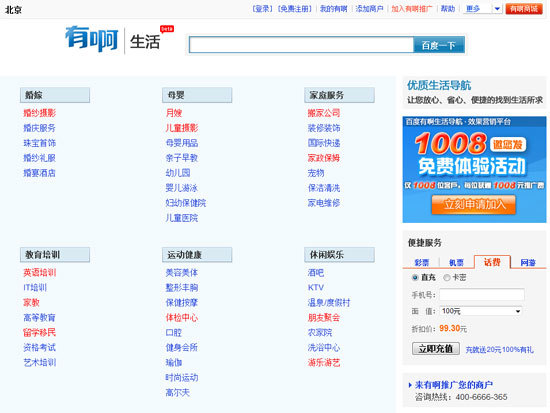Viewport: 550px width, 413px height.
Task: Click the 添加商户 link
Action: point(369,9)
